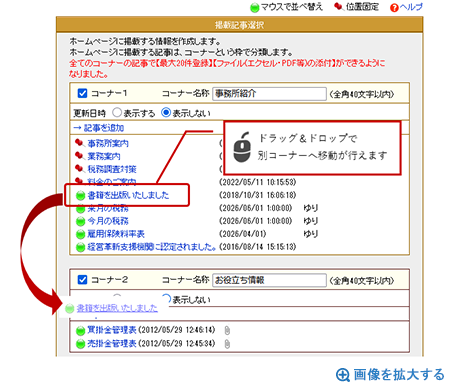Click the paperclip attachment icon on 買掛金管理表 row
Screen dimensions: 450x386
(x=227, y=330)
